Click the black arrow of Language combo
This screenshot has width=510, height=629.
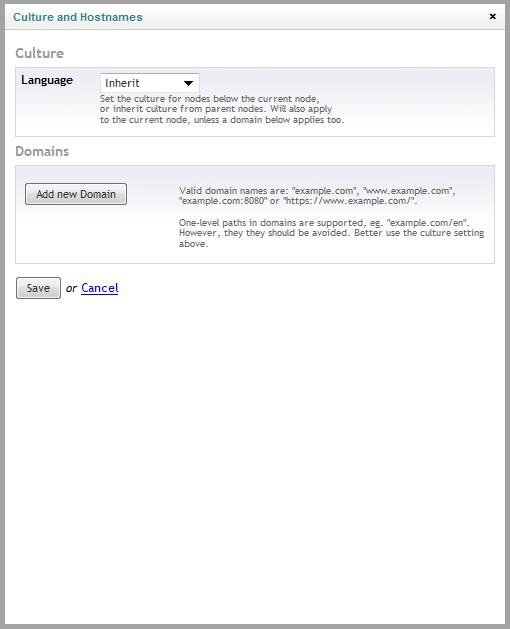[x=188, y=83]
